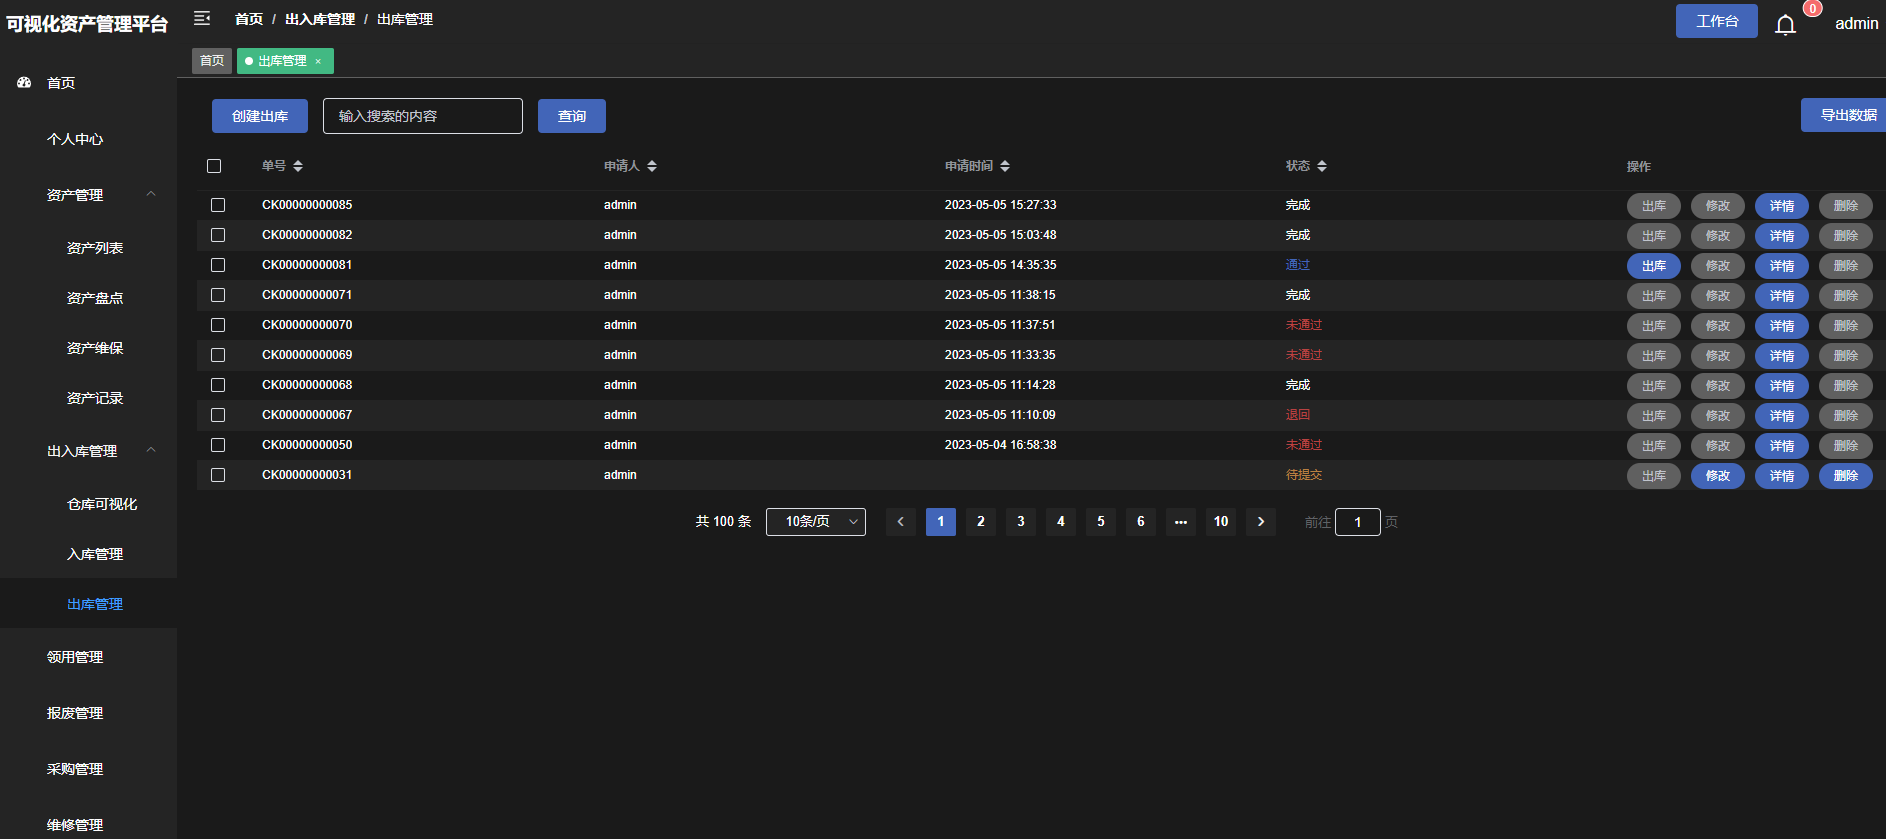Go to page 2
The image size is (1886, 839).
pos(981,522)
